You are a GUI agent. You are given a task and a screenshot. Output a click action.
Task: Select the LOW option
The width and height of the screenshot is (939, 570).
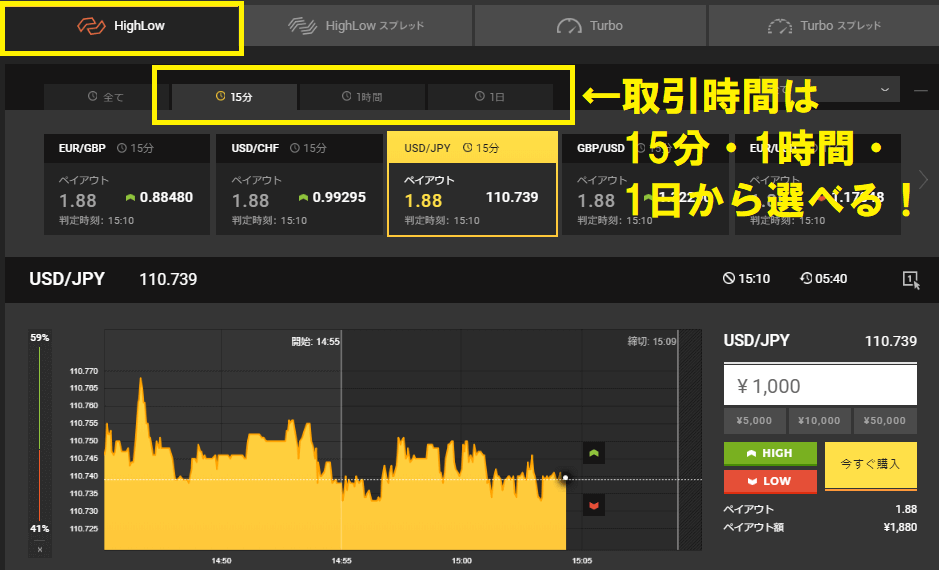point(770,481)
